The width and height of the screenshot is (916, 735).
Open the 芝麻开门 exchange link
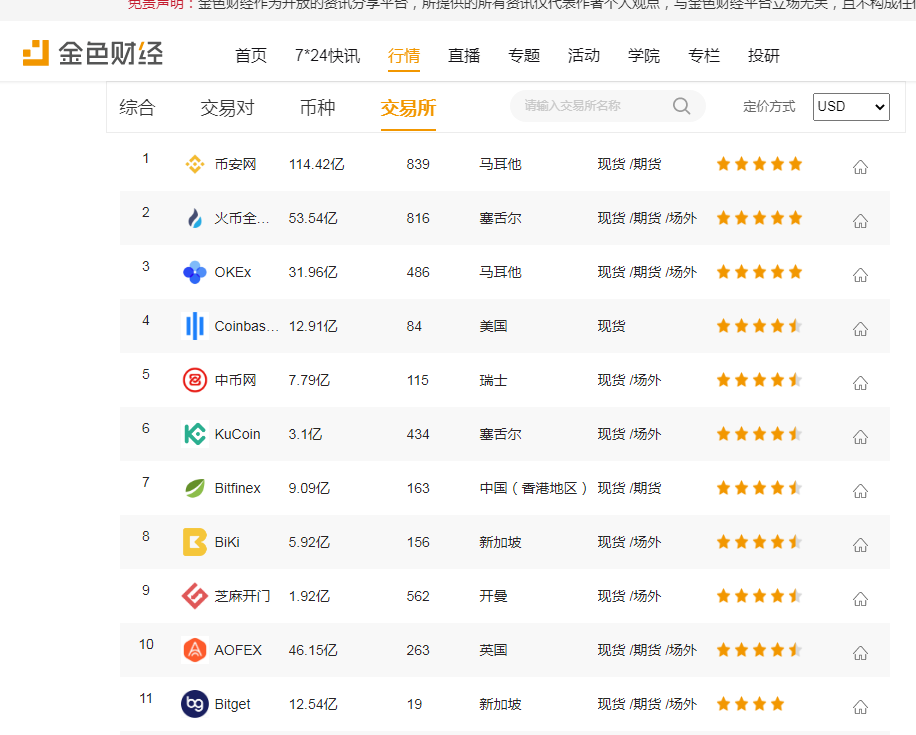tap(244, 595)
